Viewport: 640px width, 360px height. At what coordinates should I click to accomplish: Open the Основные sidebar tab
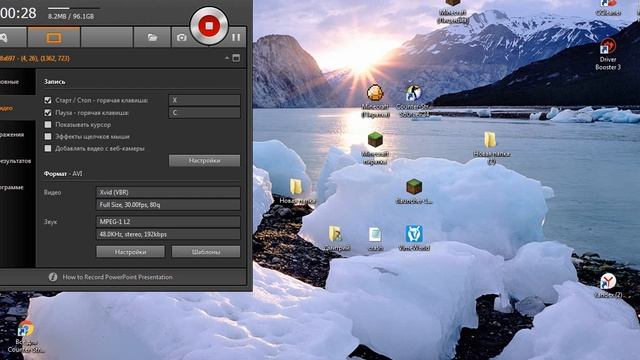pos(18,82)
